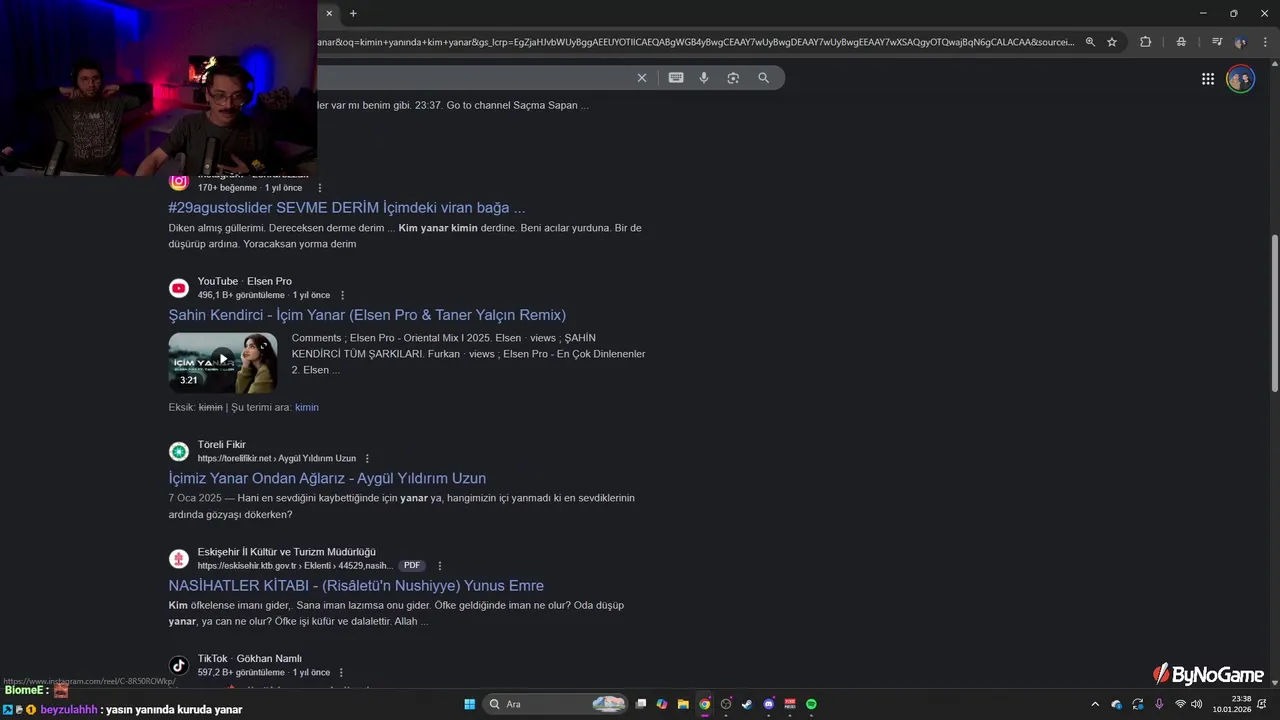Open Chrome profile avatar in toolbar
The height and width of the screenshot is (720, 1280).
point(1240,42)
